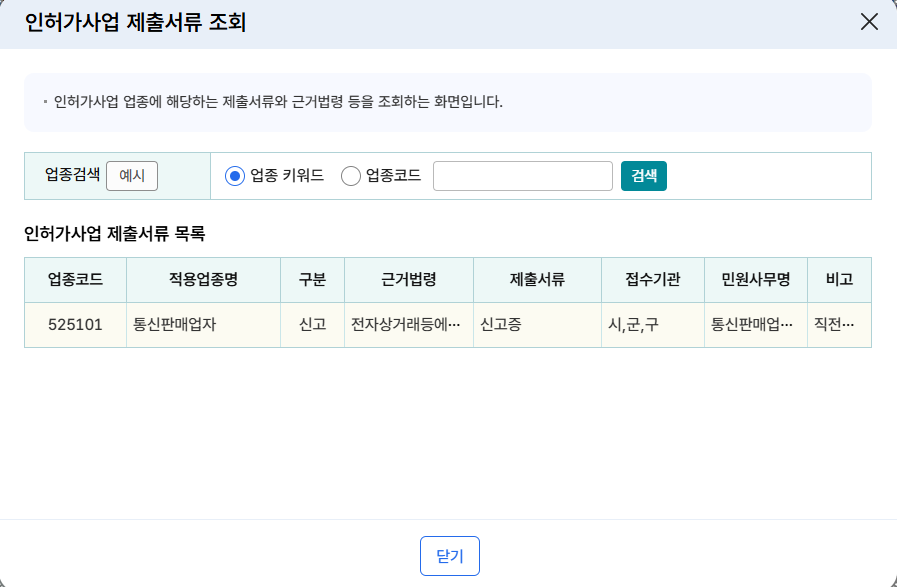Select the 525101 code cell

tap(75, 324)
